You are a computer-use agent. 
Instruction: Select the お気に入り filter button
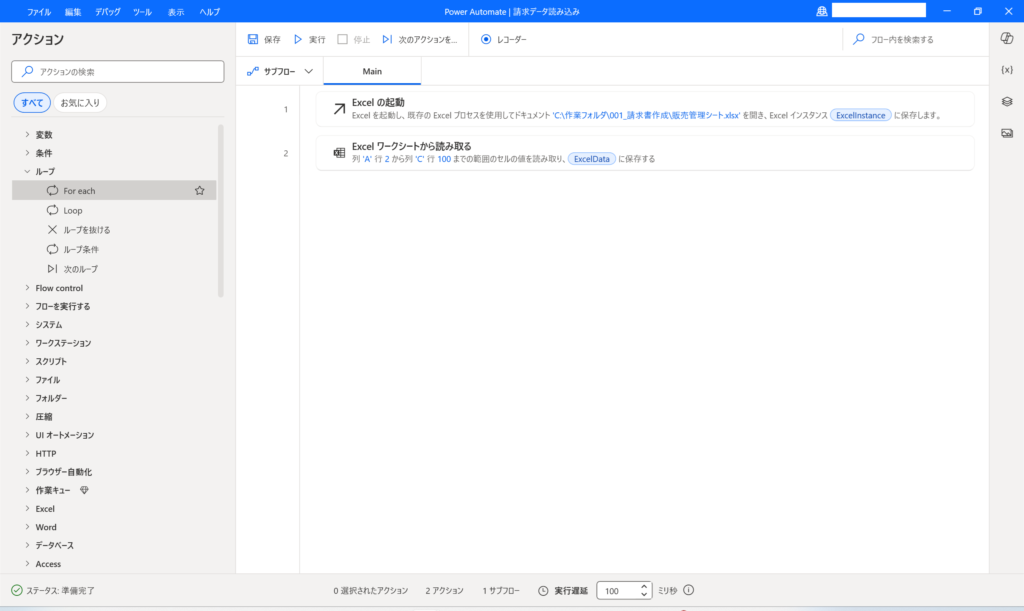pyautogui.click(x=80, y=102)
